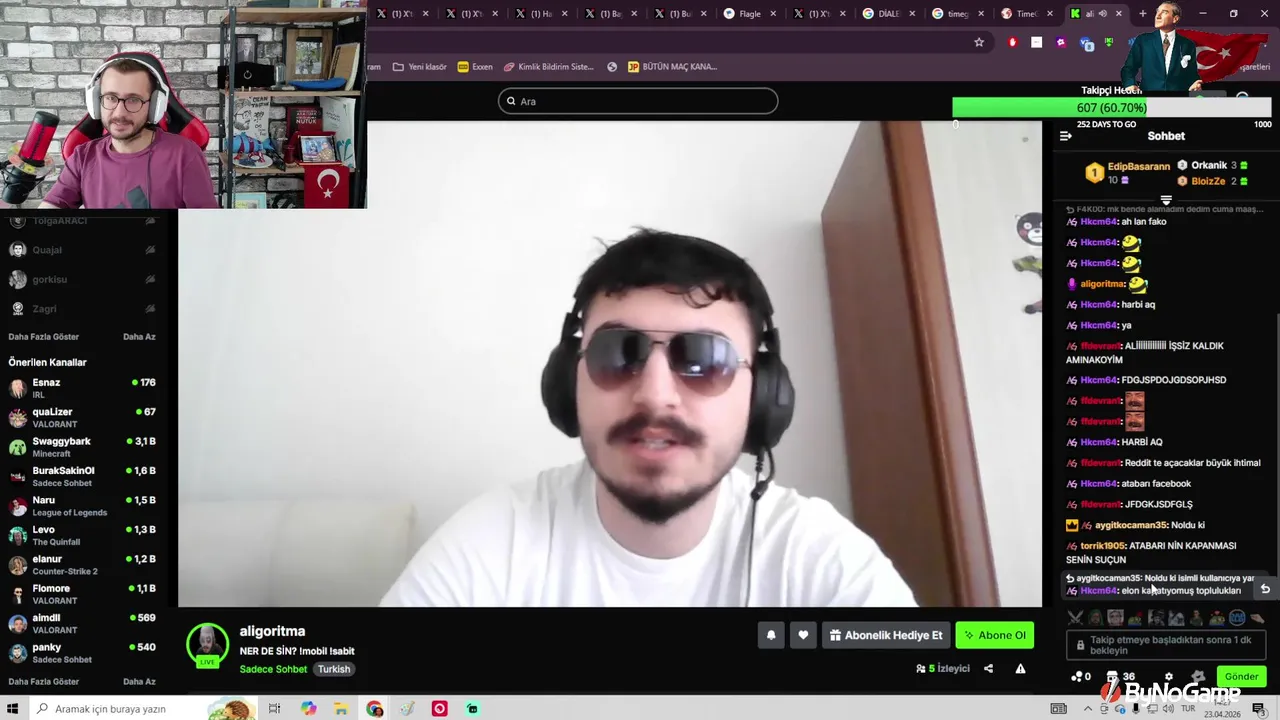This screenshot has width=1280, height=720.
Task: Collapse followed channels with upper Daha Az
Action: [139, 337]
